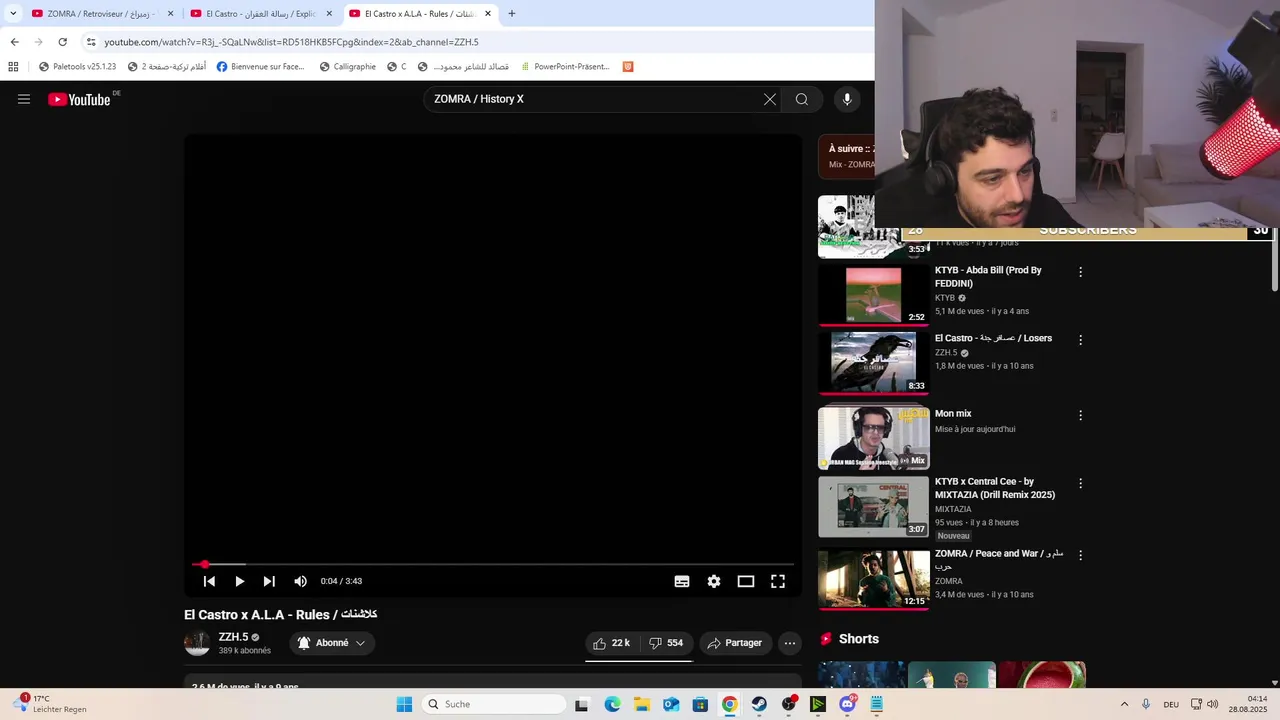Image resolution: width=1280 pixels, height=720 pixels.
Task: Open Microsoft Store from the taskbar
Action: (x=700, y=704)
